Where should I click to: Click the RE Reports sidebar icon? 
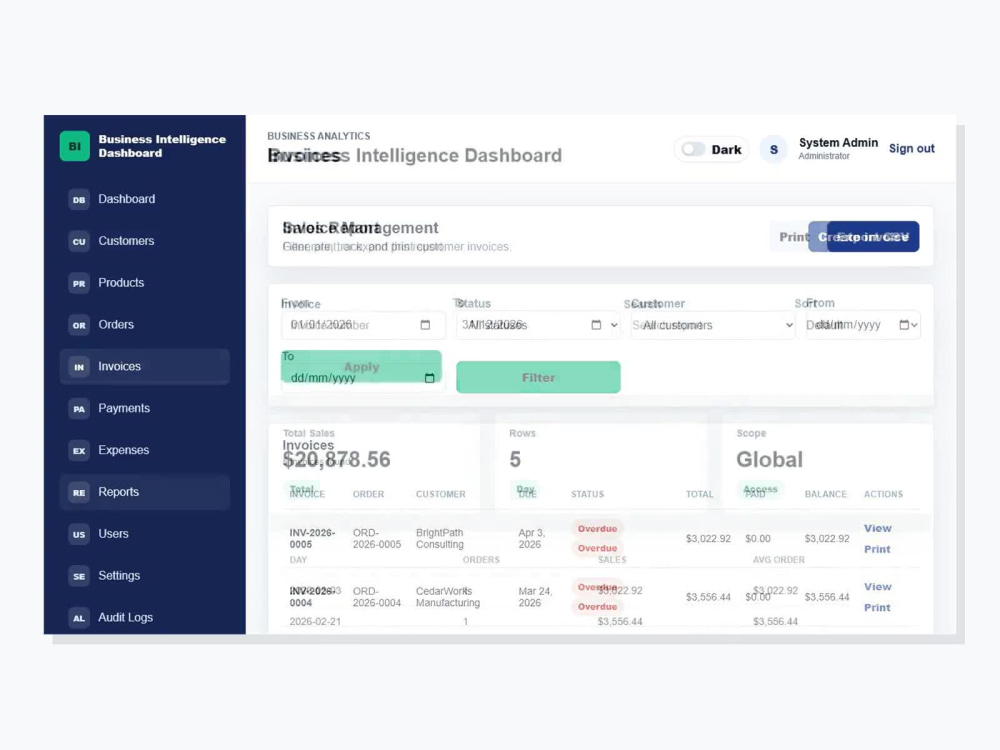tap(78, 492)
